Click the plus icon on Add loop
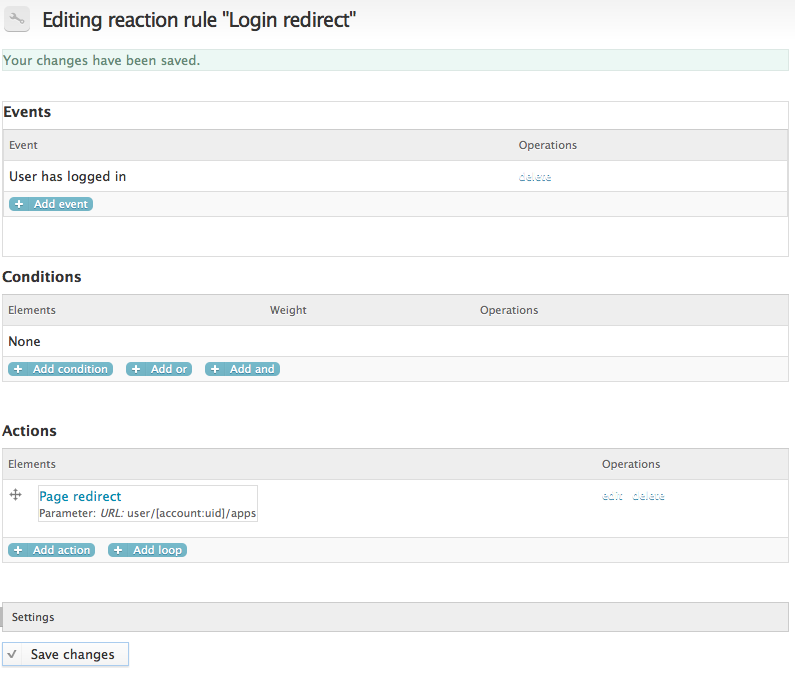 pyautogui.click(x=118, y=550)
